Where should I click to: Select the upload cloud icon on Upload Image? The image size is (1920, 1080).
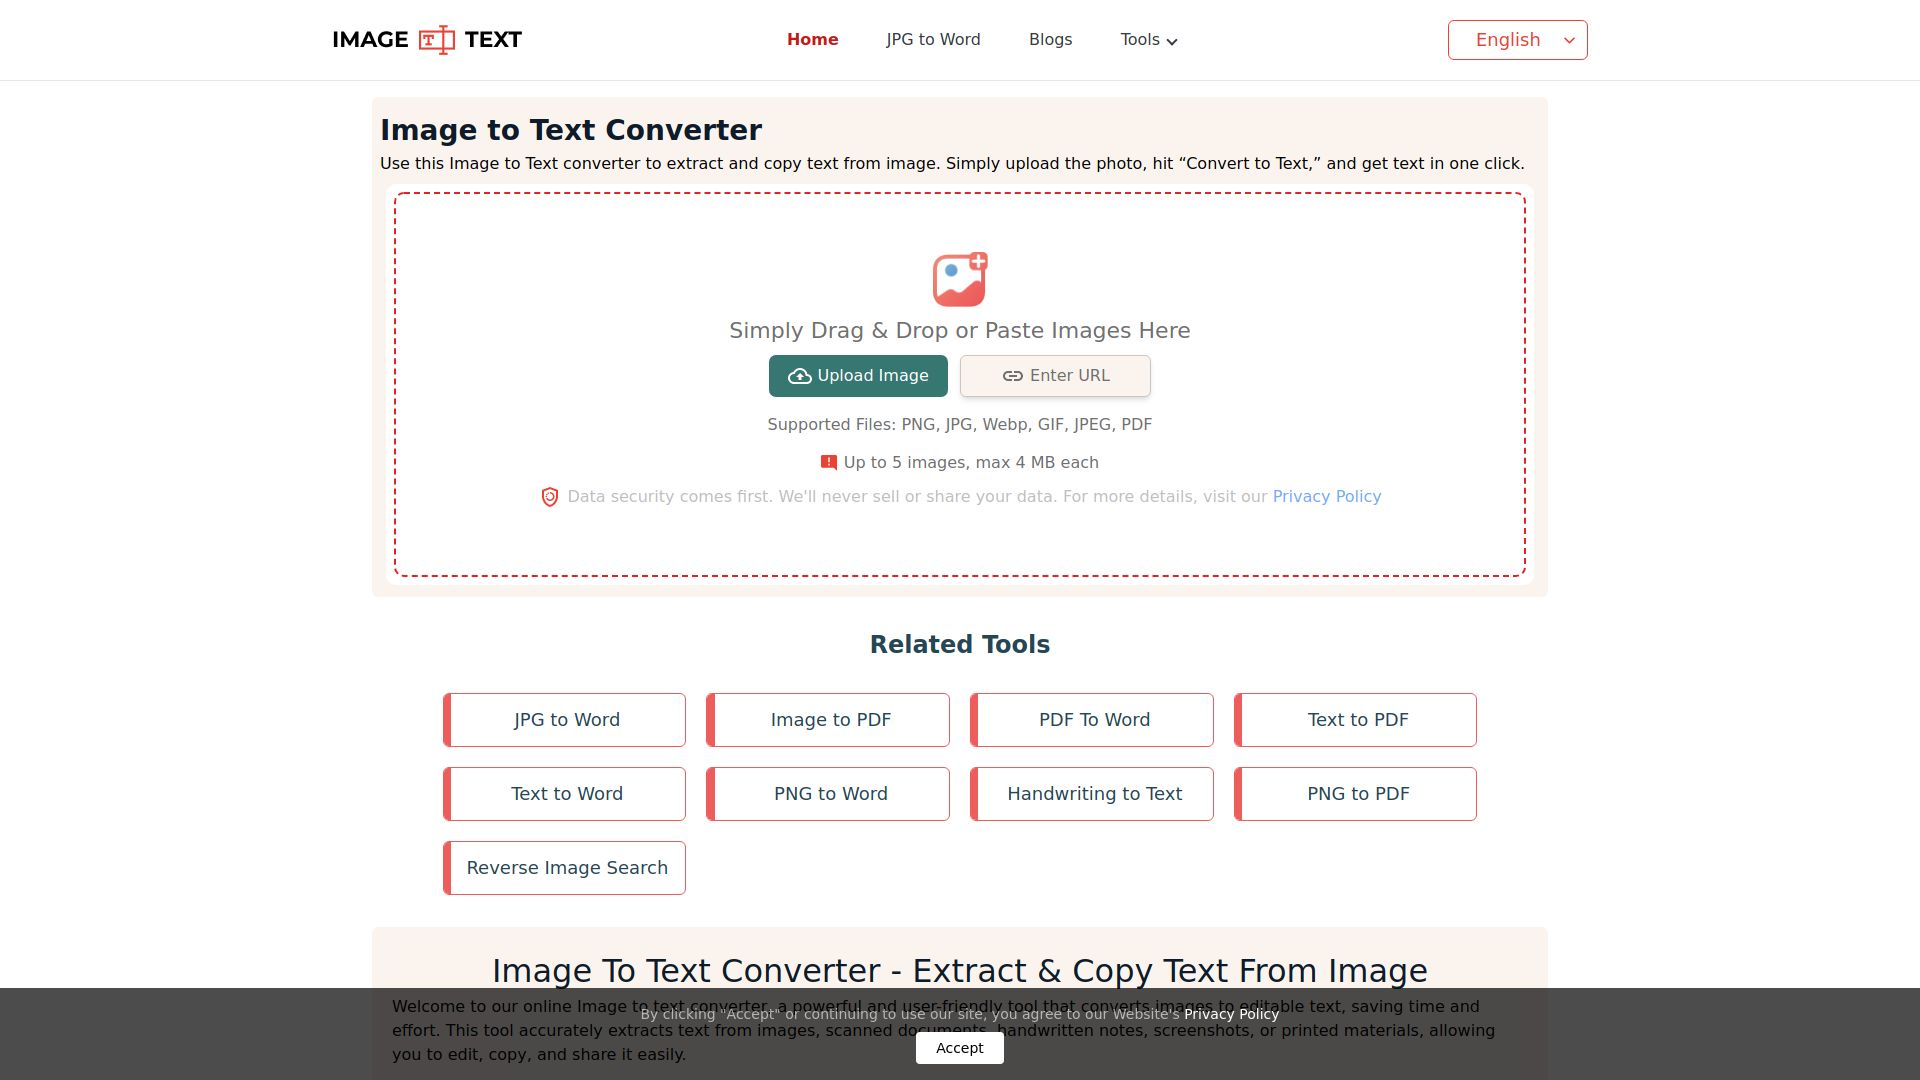pos(799,376)
